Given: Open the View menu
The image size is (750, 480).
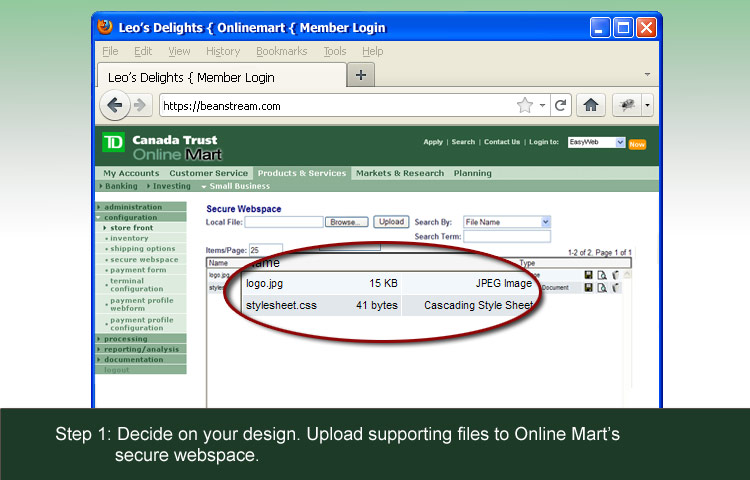Looking at the screenshot, I should pos(179,51).
